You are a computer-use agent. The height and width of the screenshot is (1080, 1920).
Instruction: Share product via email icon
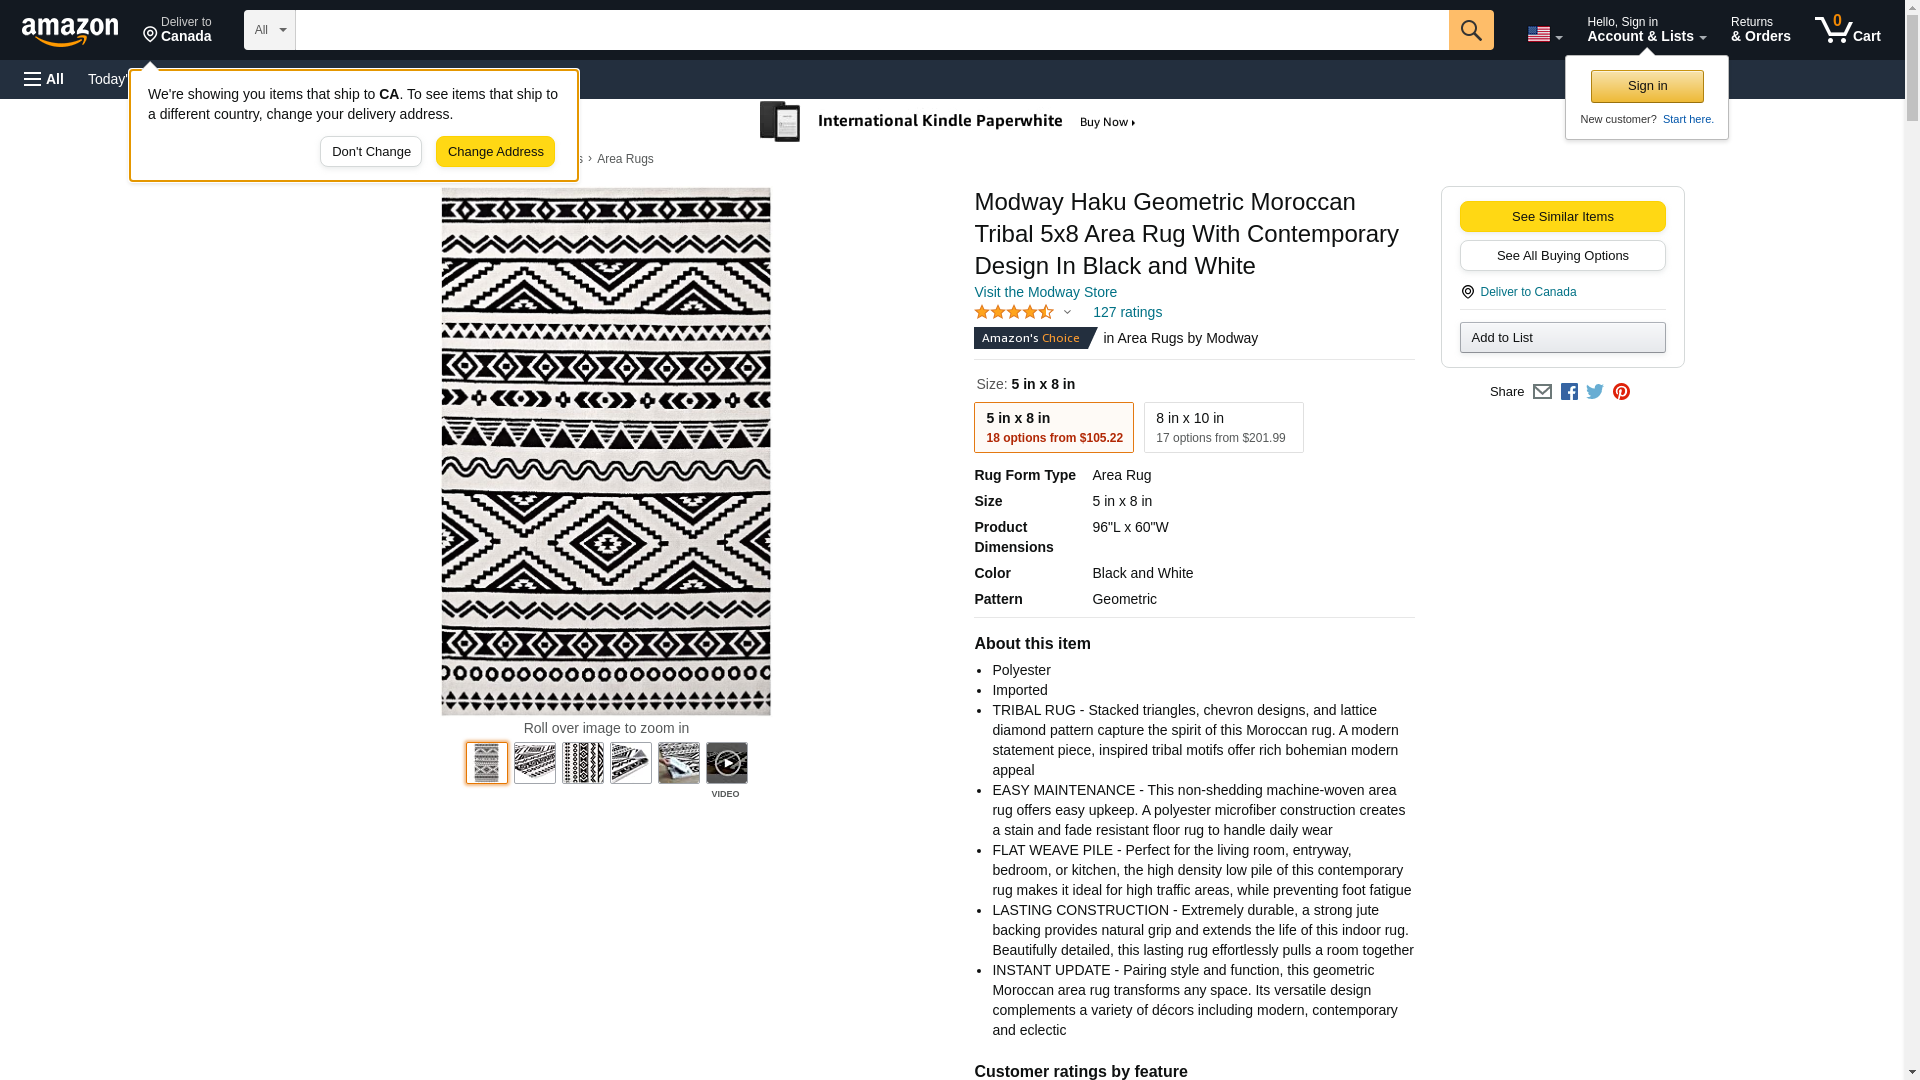pos(1542,392)
